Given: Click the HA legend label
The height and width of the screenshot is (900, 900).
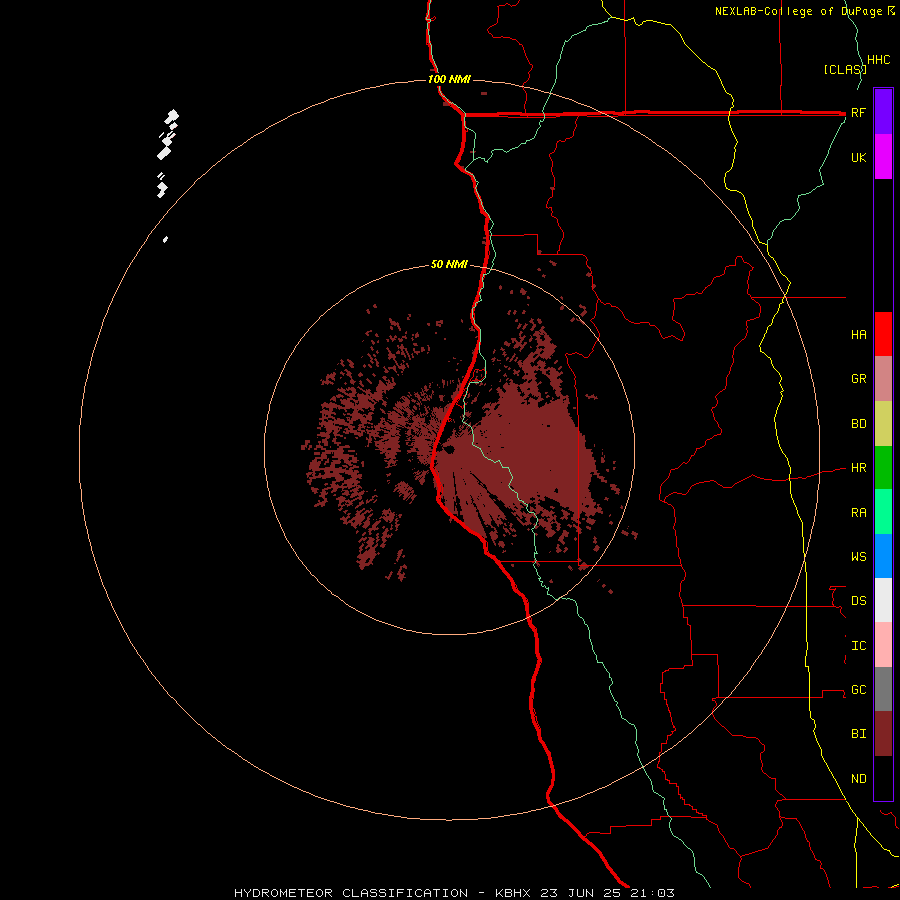Looking at the screenshot, I should pyautogui.click(x=859, y=335).
